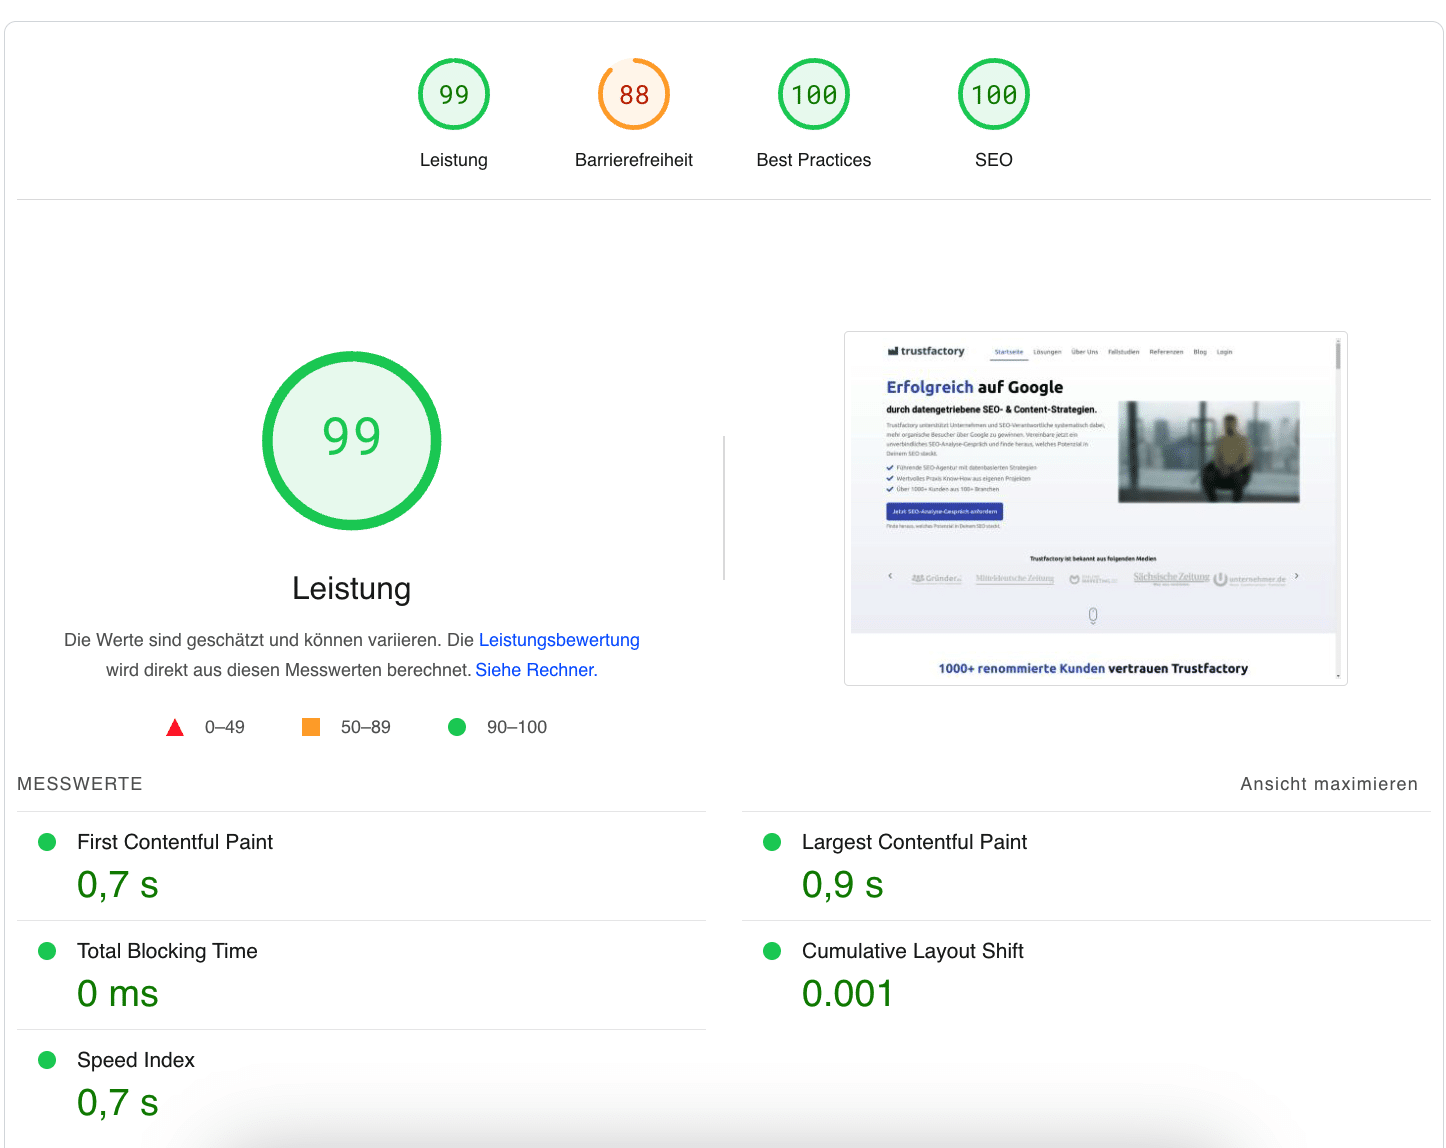Select the Cumulative Layout Shift metric

[x=912, y=951]
